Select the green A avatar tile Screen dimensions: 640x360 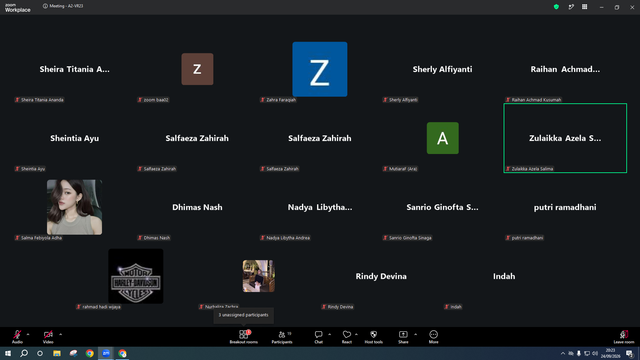tap(442, 138)
